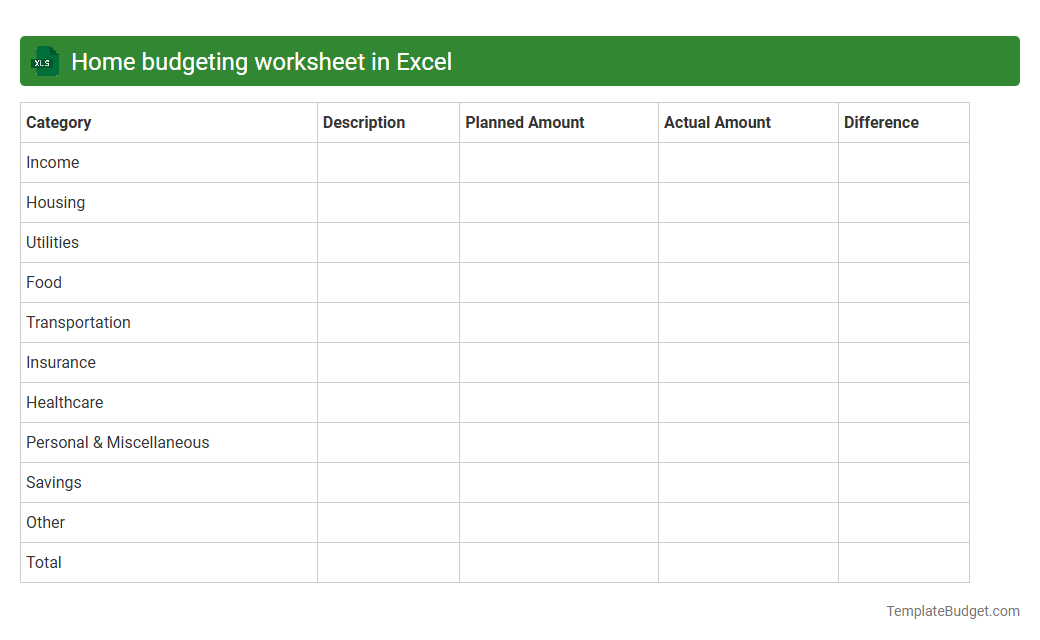Screen dimensions: 1040x640
Task: Click the Category column header
Action: click(58, 122)
